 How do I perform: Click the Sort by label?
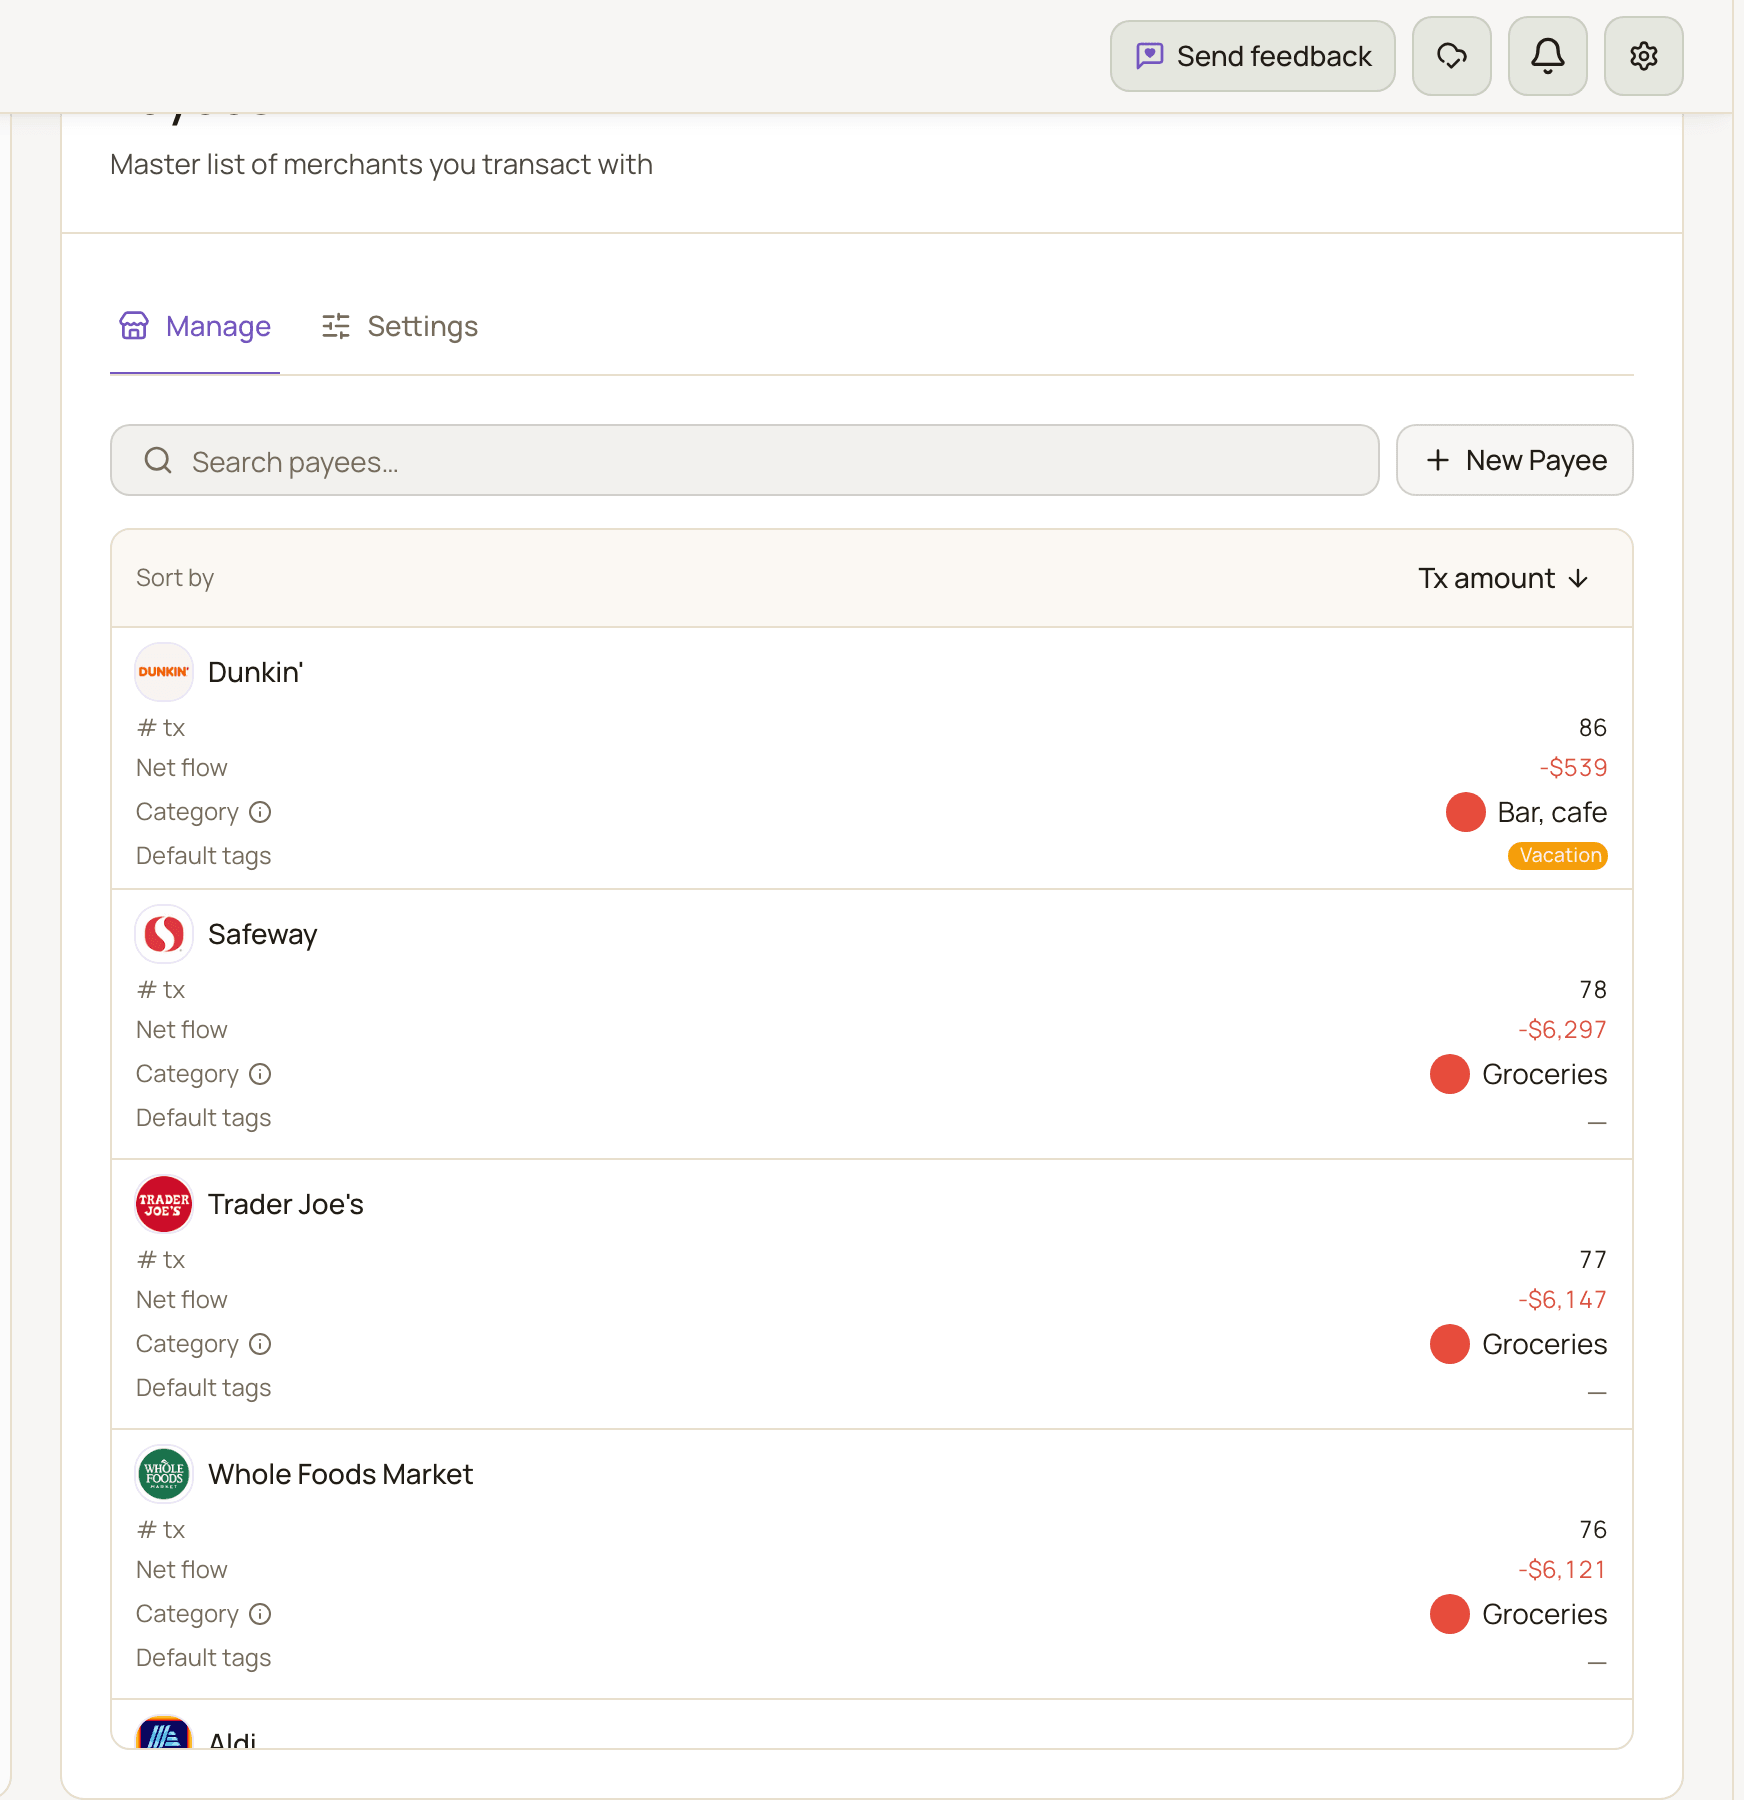click(x=175, y=578)
